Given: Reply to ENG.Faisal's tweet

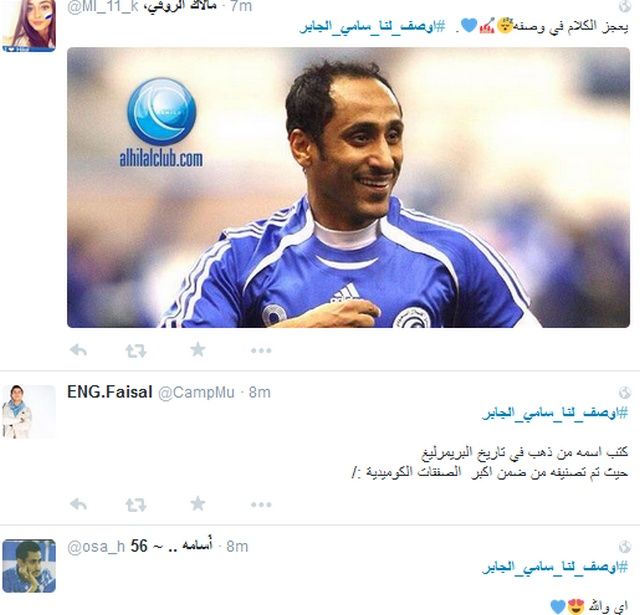Looking at the screenshot, I should point(78,504).
